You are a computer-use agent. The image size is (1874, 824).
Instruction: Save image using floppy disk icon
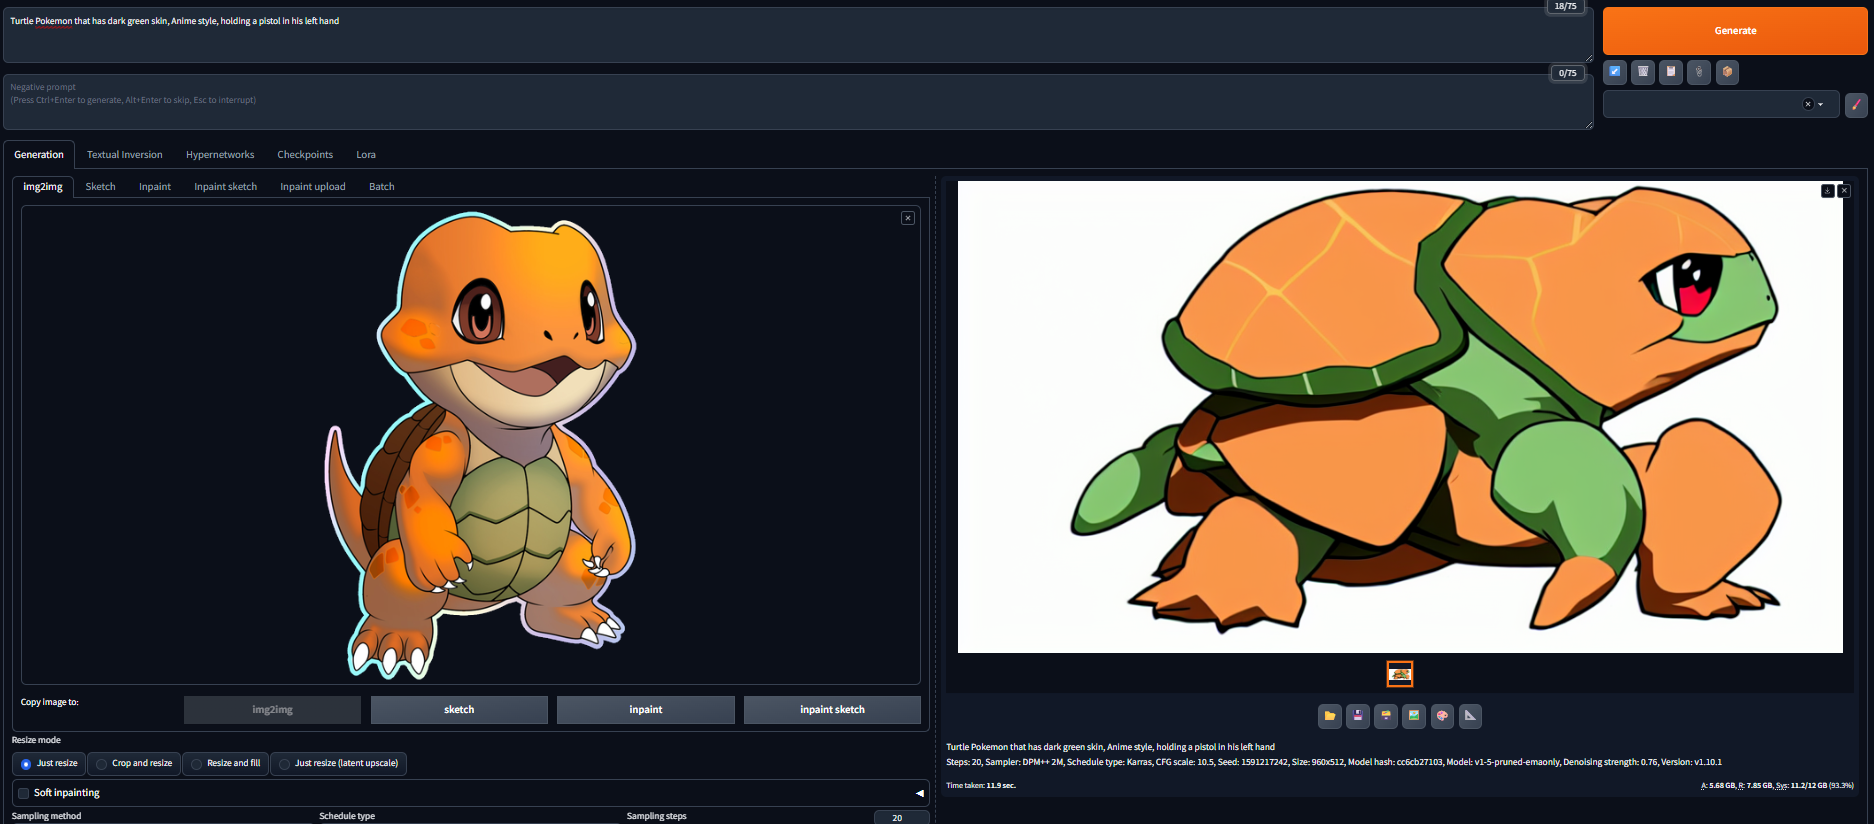1357,715
